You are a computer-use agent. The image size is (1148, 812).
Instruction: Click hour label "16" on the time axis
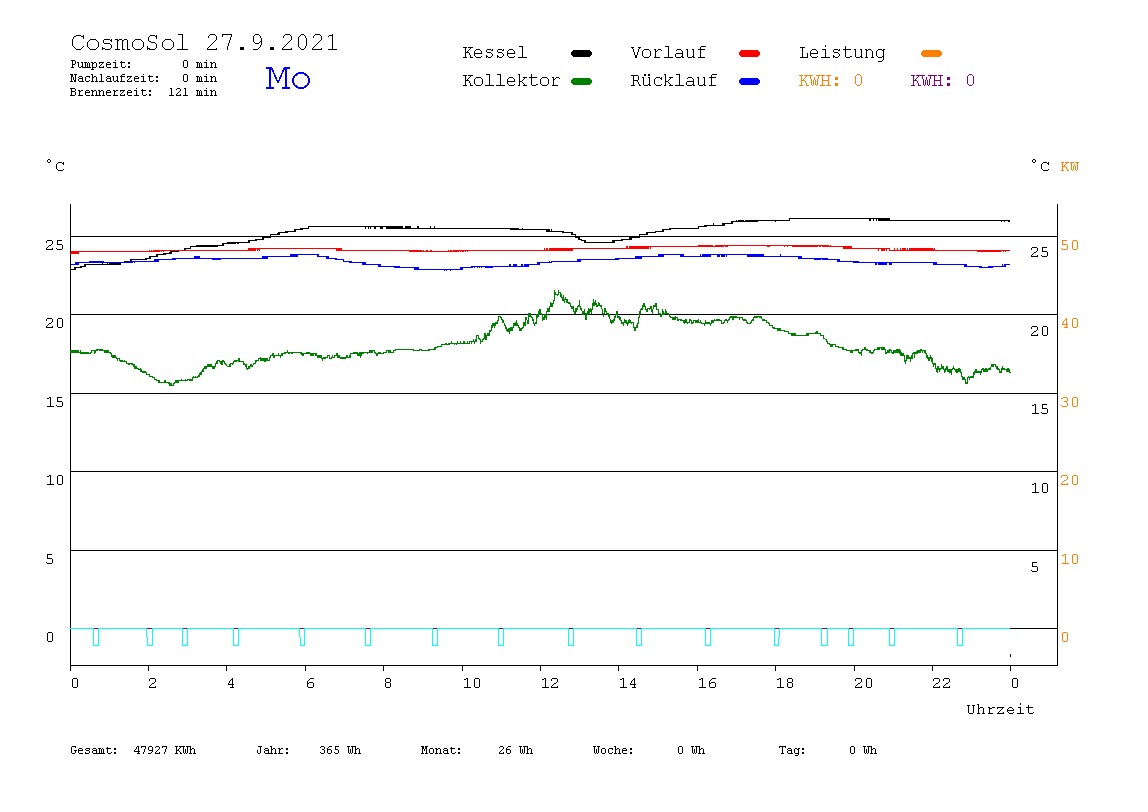coord(707,684)
